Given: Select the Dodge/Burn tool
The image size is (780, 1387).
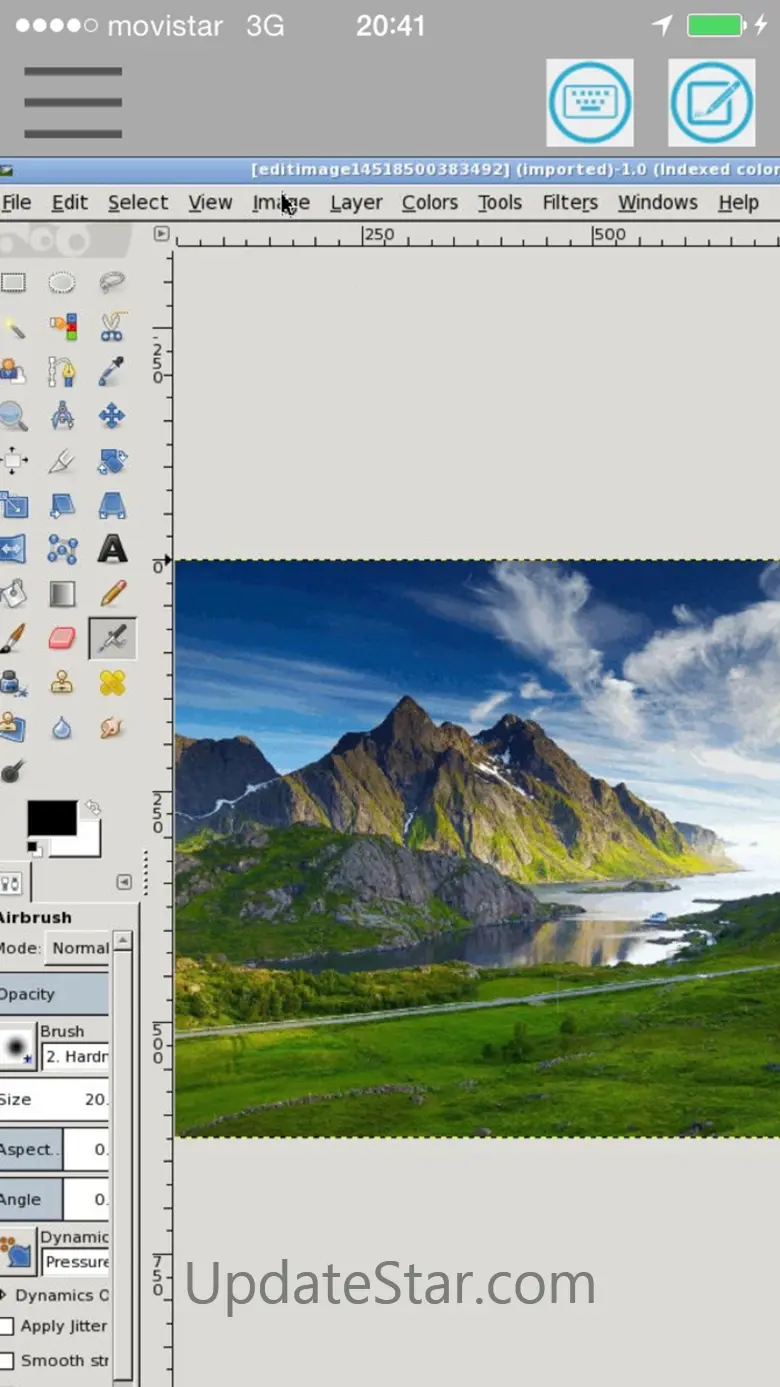Looking at the screenshot, I should point(12,771).
